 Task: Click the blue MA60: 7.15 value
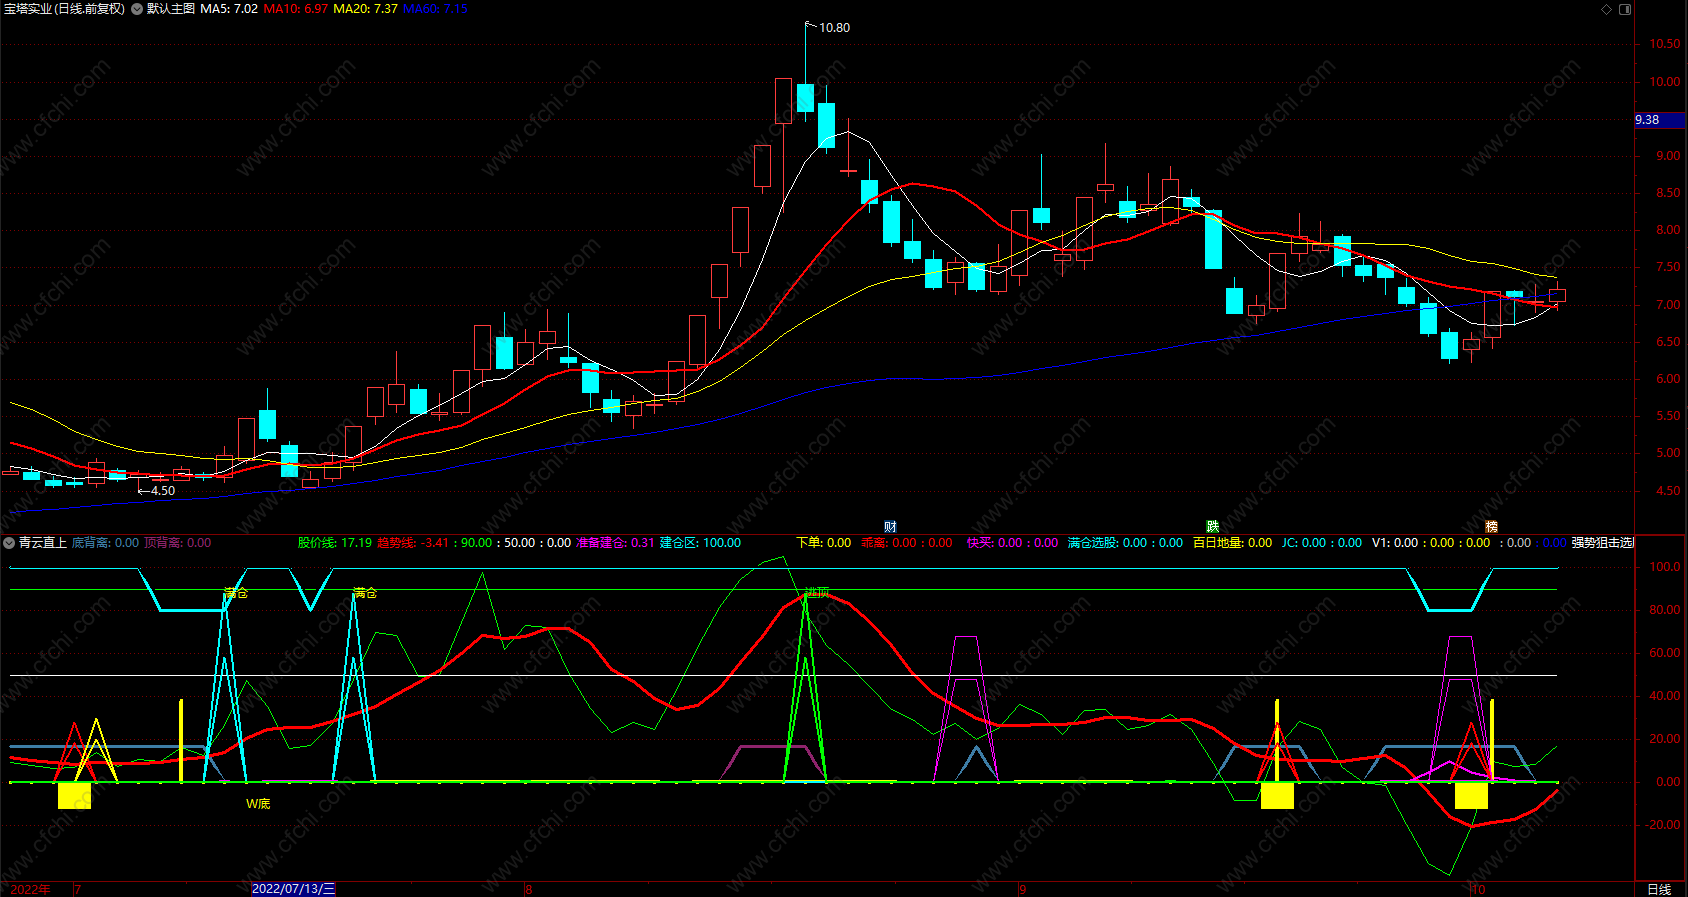point(435,9)
